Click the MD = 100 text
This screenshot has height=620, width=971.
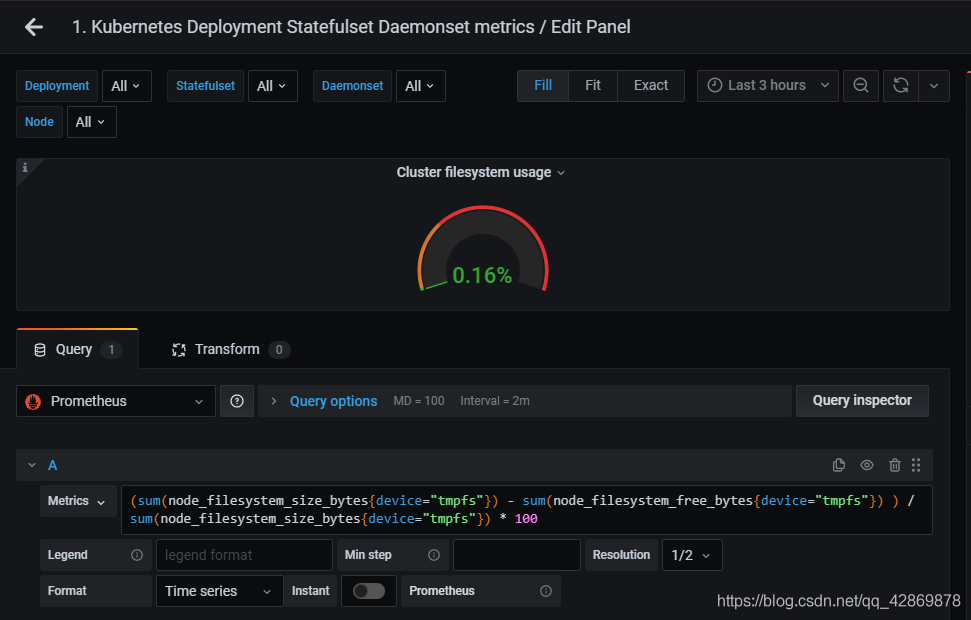[419, 401]
